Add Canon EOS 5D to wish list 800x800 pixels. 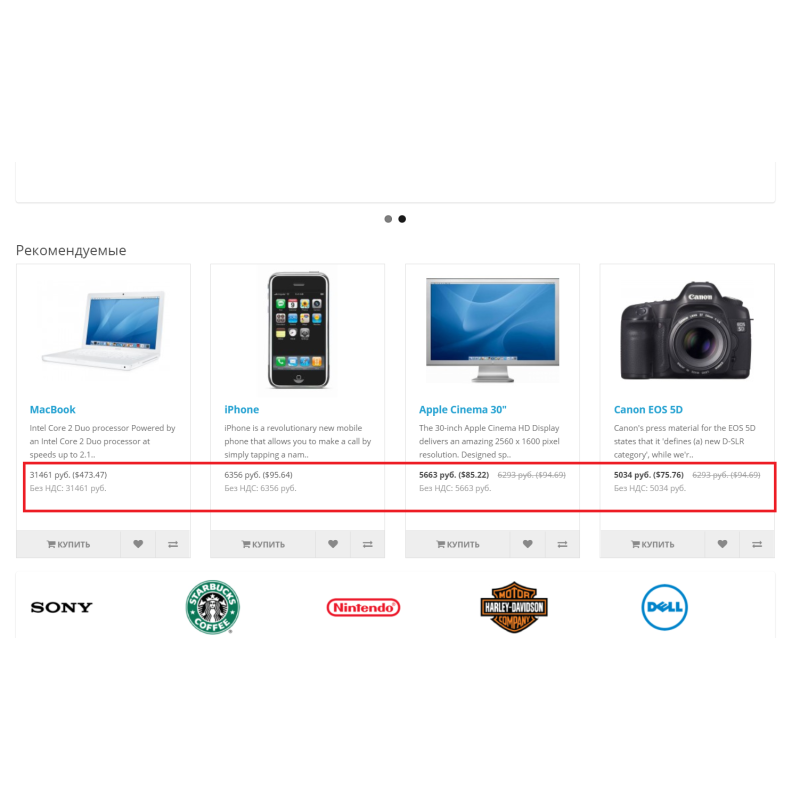(722, 544)
